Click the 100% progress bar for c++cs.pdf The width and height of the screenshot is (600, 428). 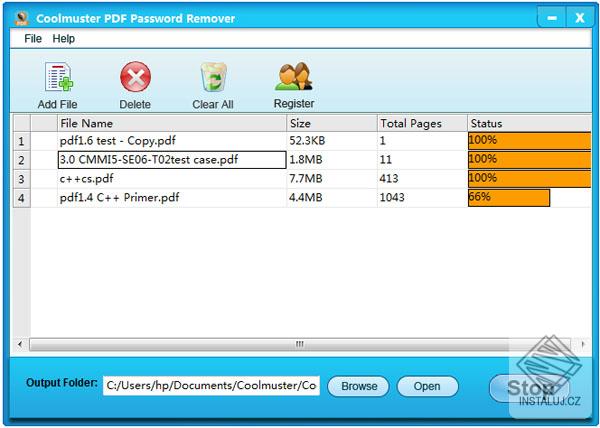click(530, 179)
